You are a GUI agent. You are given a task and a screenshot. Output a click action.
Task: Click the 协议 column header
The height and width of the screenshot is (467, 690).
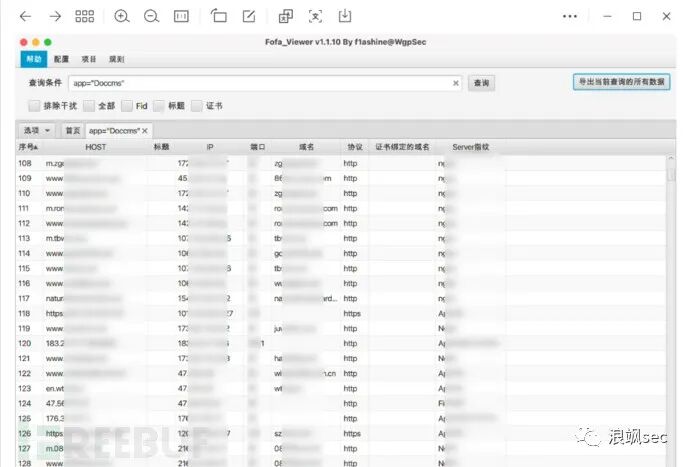click(355, 147)
